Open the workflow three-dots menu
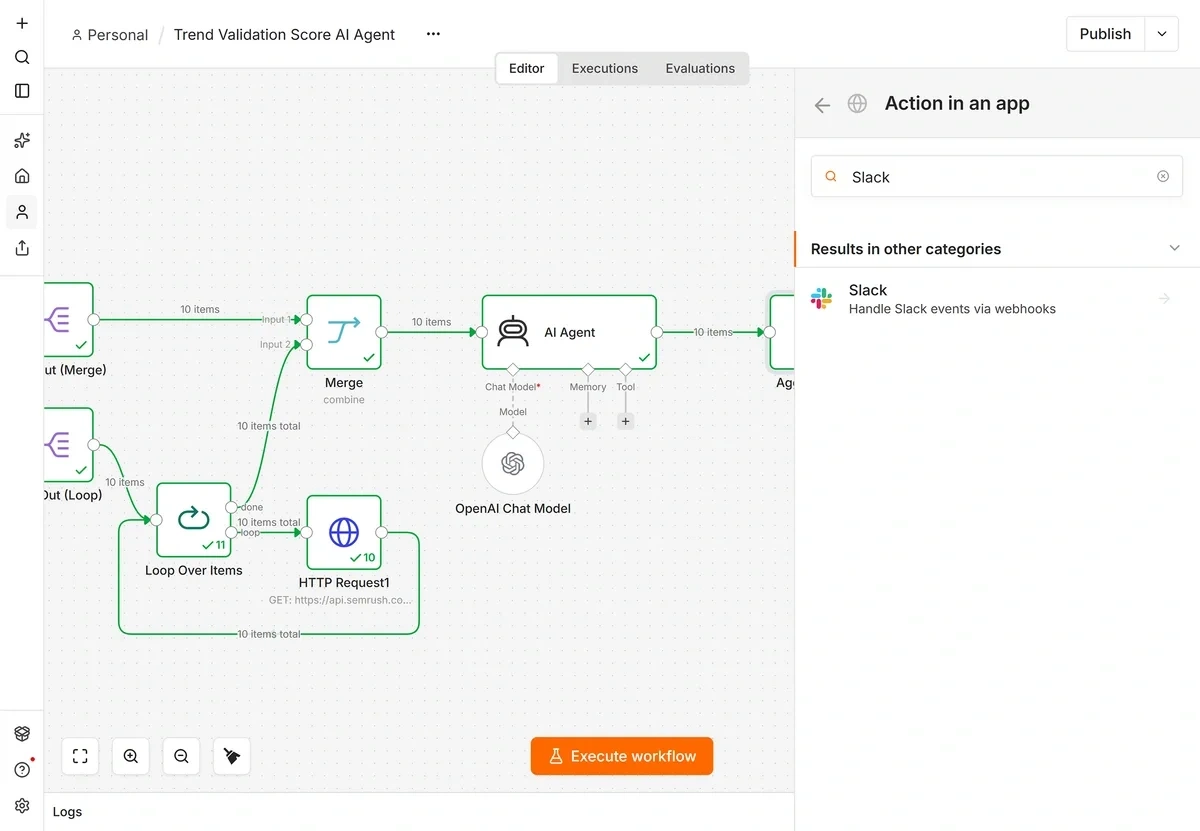1200x831 pixels. (x=433, y=34)
